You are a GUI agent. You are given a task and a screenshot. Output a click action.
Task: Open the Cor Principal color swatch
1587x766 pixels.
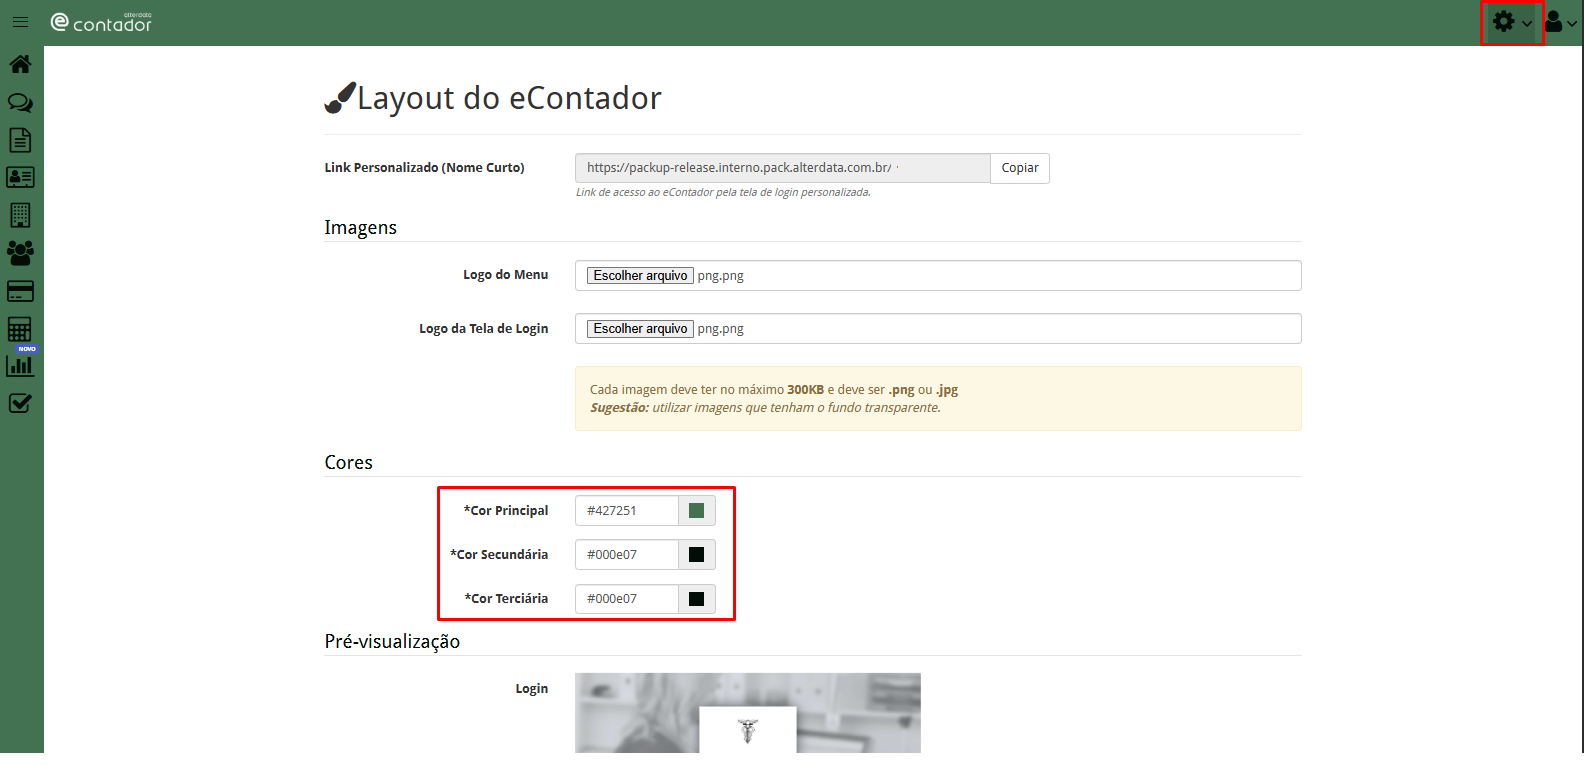(x=697, y=511)
